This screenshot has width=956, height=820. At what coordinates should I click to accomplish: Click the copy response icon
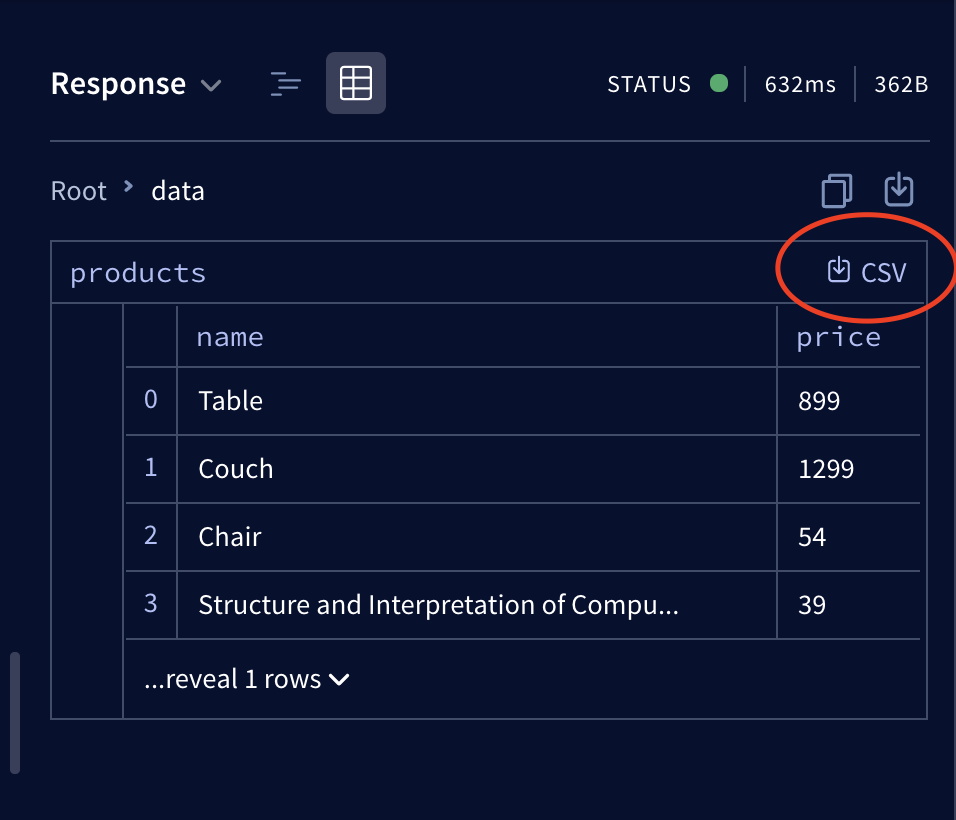point(837,190)
